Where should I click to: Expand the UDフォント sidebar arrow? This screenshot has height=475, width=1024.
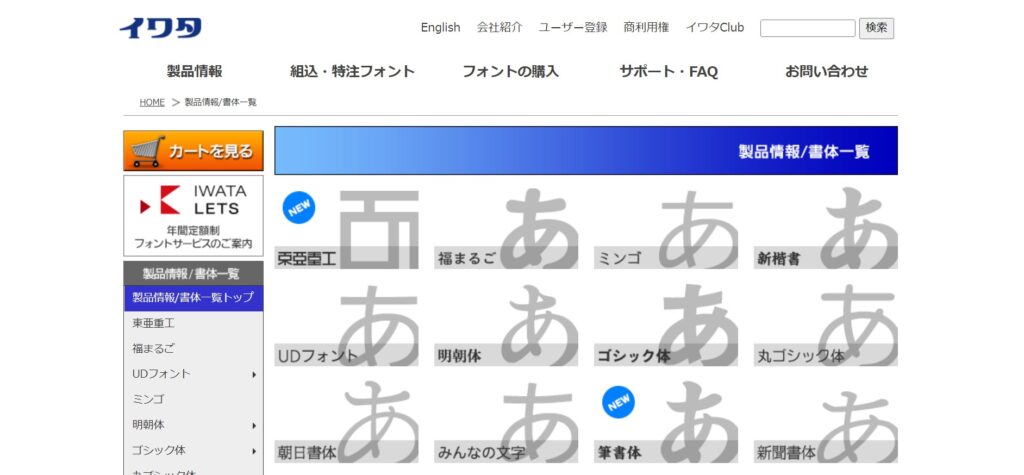(253, 375)
